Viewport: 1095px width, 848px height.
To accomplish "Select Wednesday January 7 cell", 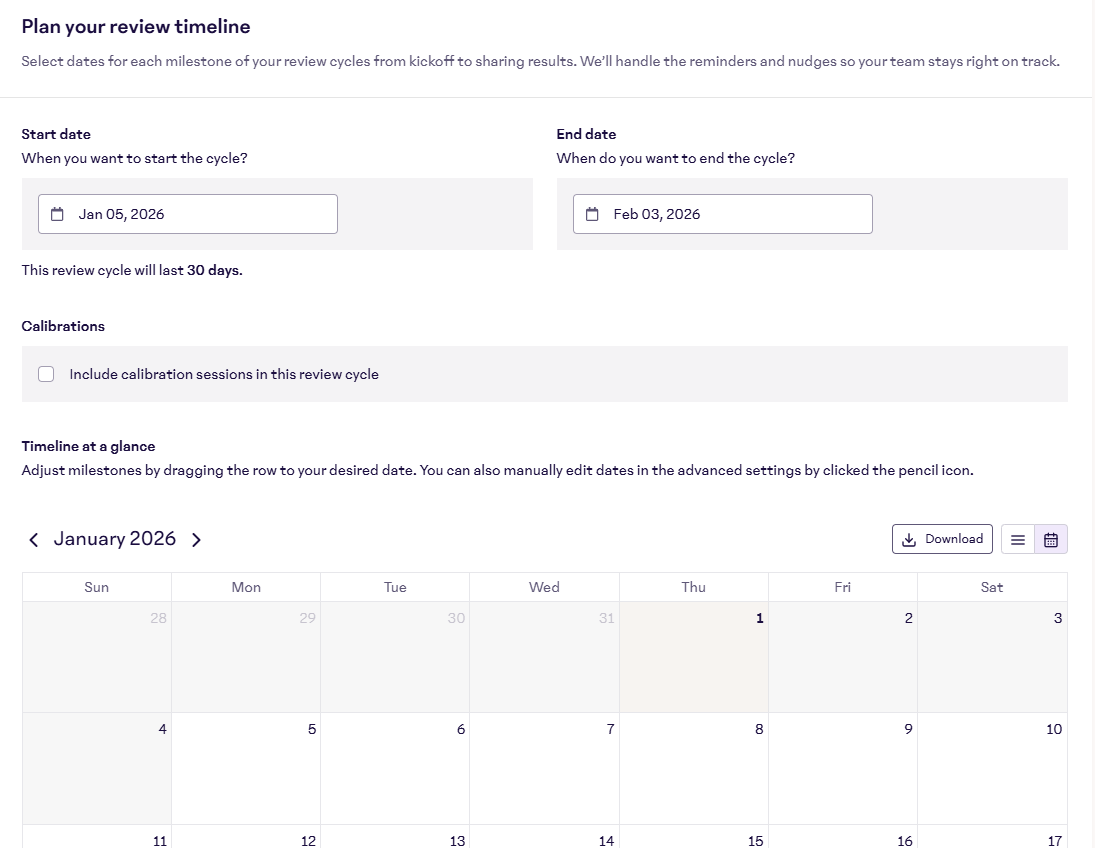I will [x=544, y=767].
